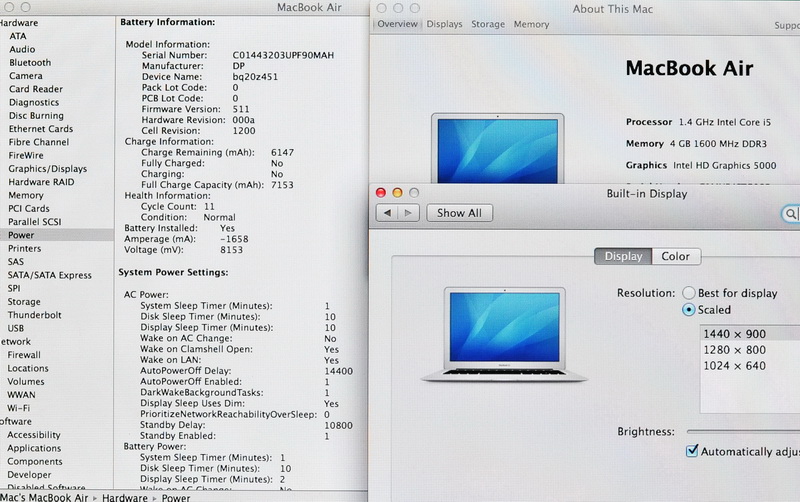Select Firewall under Network
The image size is (800, 502).
click(24, 355)
